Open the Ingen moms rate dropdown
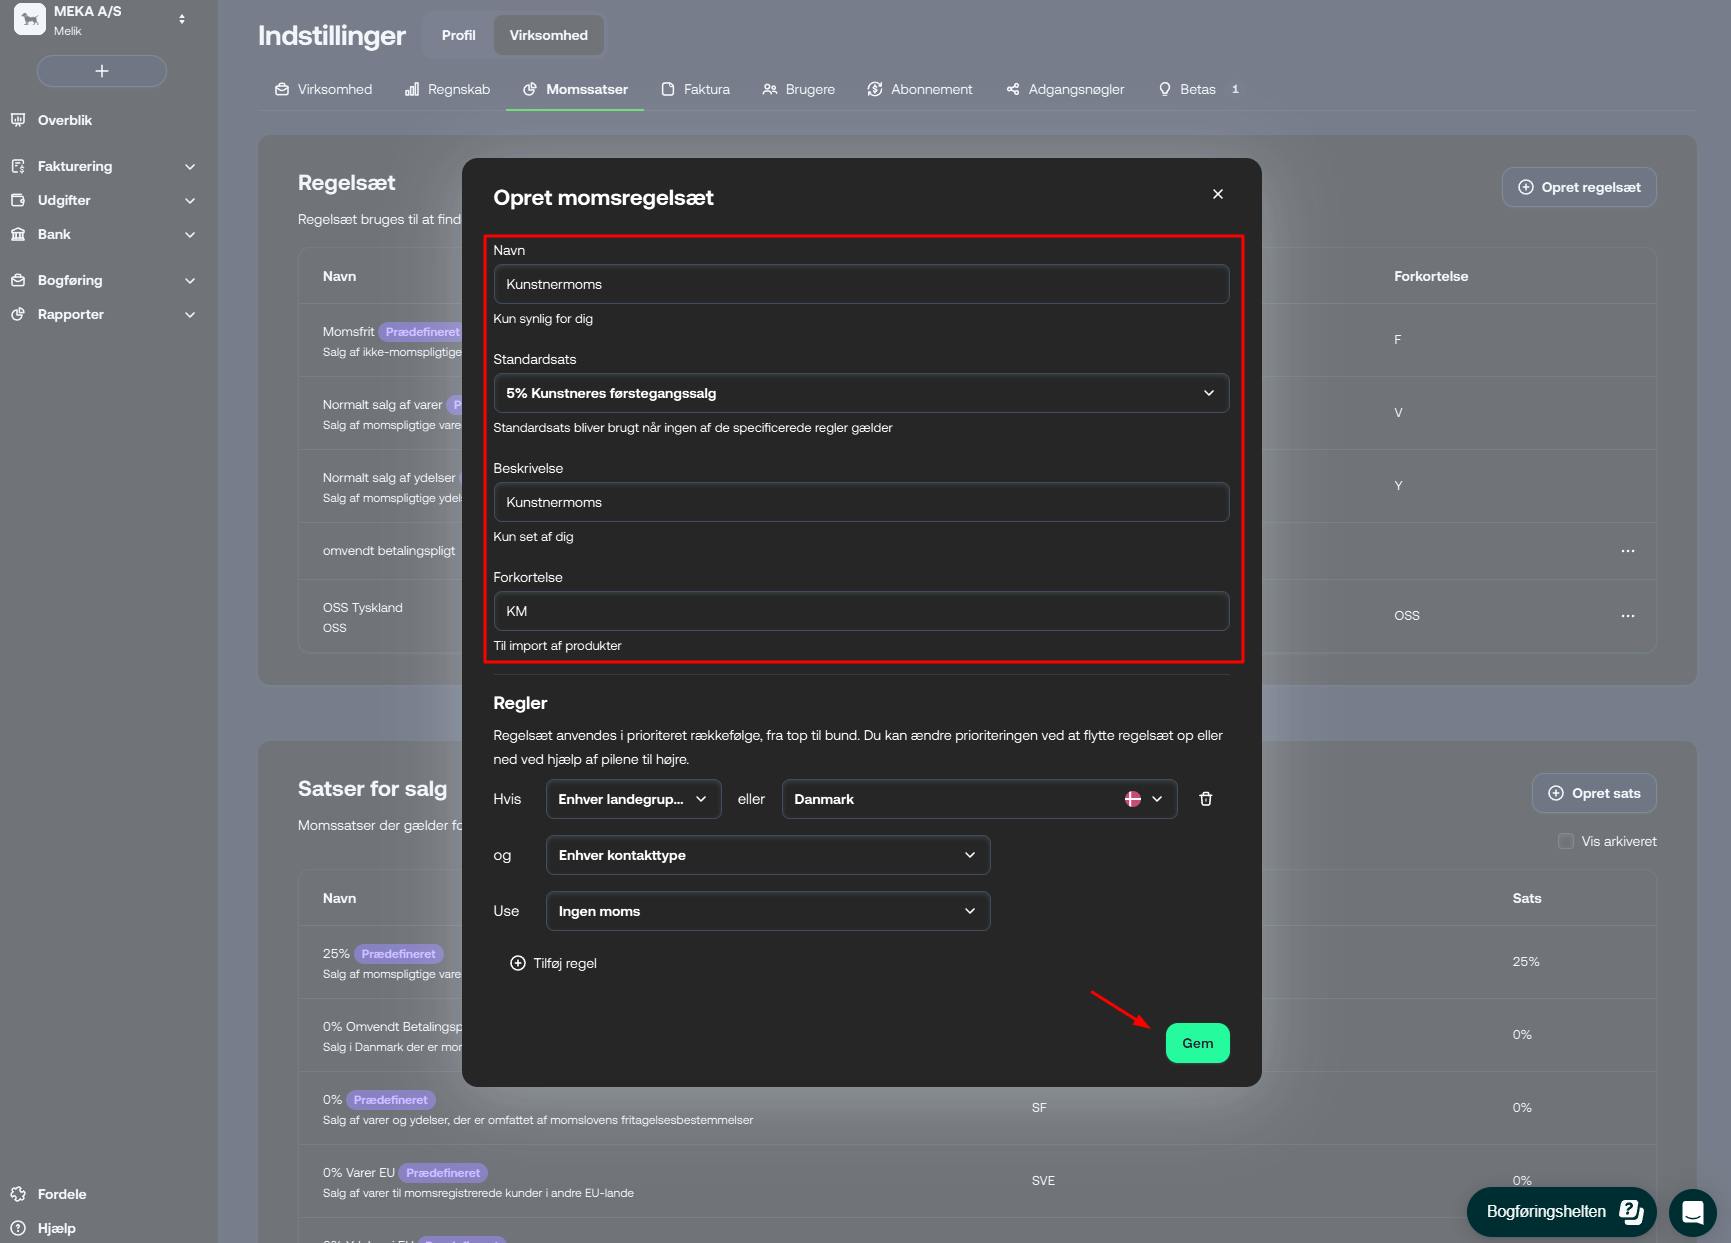Viewport: 1731px width, 1243px height. point(767,911)
